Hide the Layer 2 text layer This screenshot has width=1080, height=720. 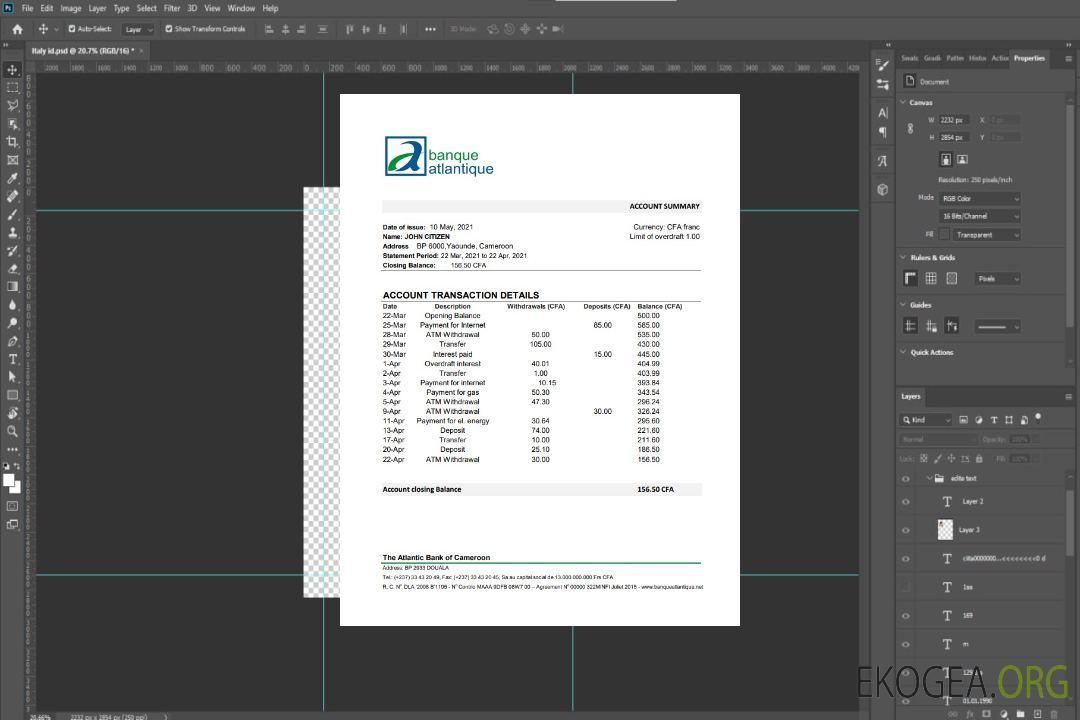906,502
